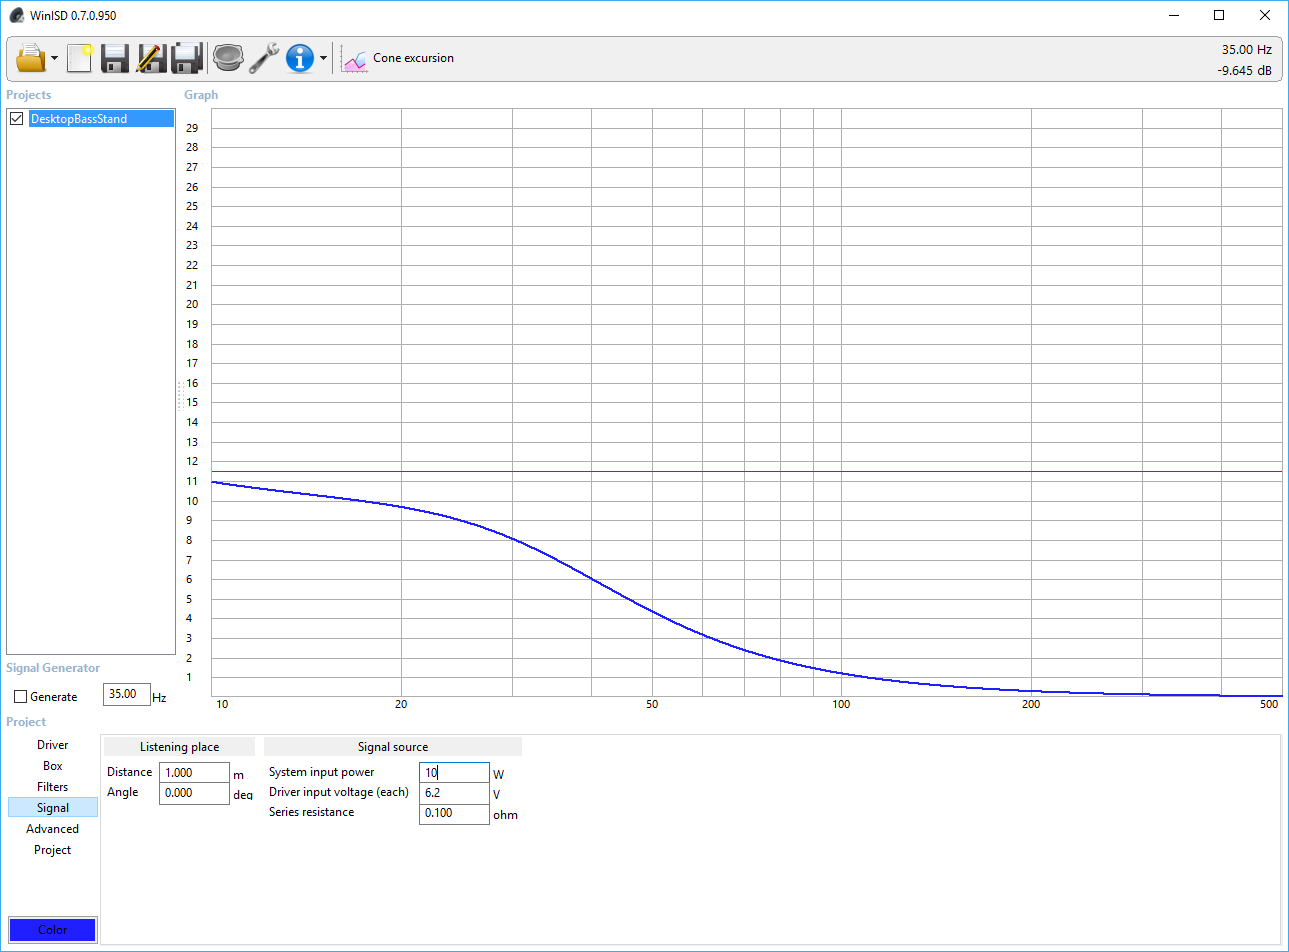Open the Cone excursion graph selector

click(397, 59)
